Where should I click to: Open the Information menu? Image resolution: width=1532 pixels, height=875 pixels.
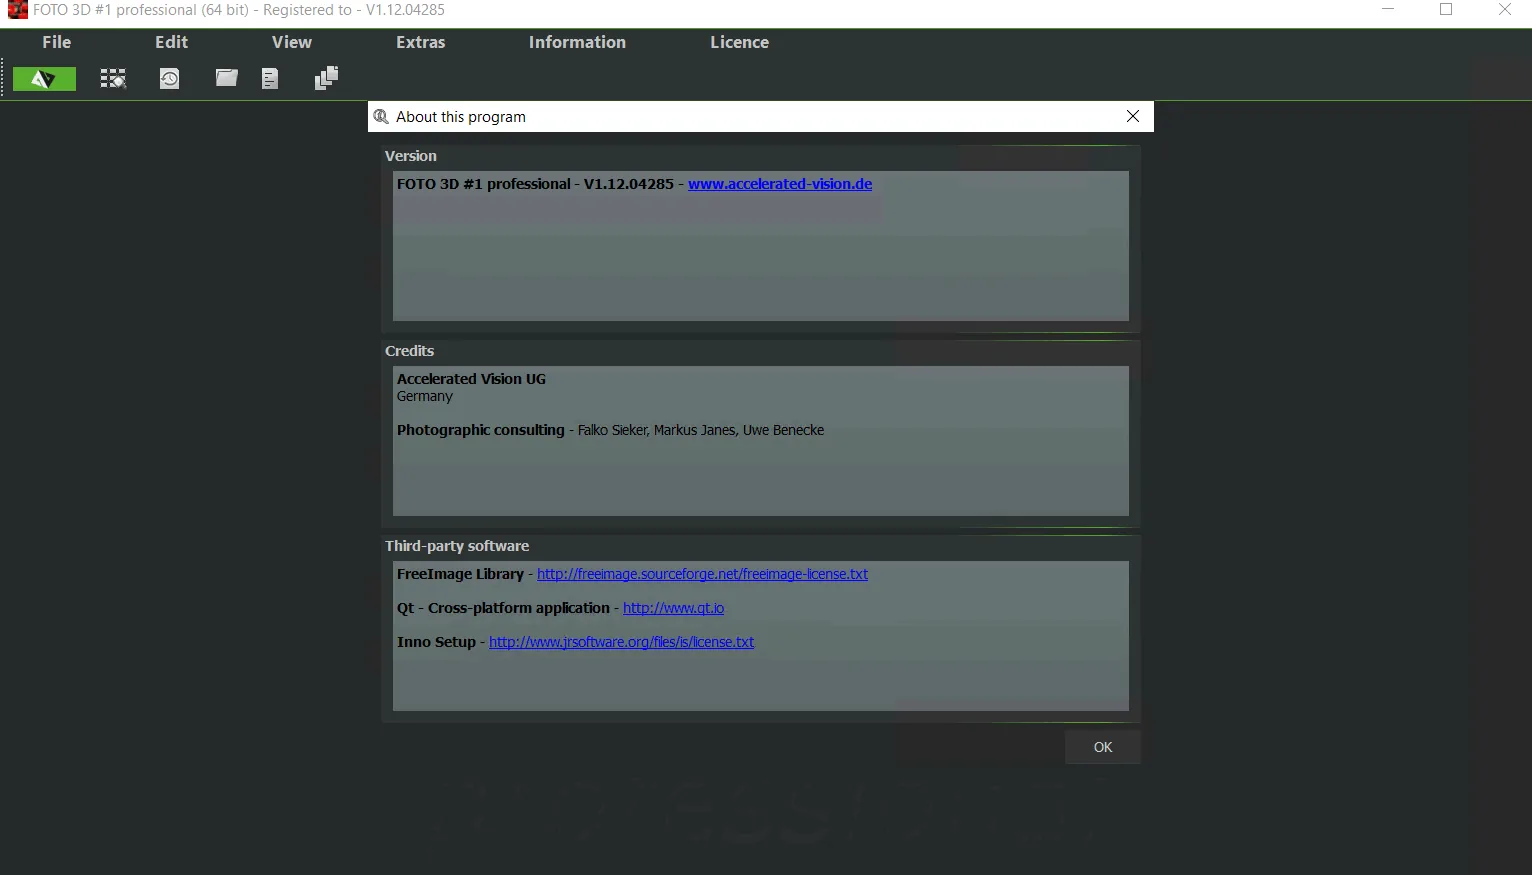point(578,42)
